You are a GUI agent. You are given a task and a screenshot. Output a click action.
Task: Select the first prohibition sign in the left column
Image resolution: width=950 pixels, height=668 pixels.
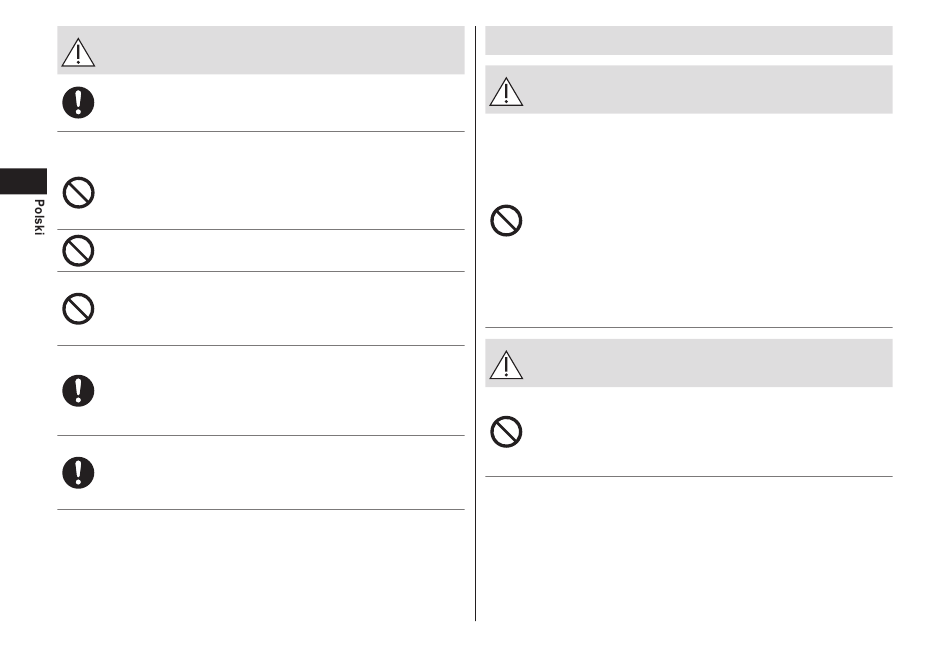(x=78, y=193)
